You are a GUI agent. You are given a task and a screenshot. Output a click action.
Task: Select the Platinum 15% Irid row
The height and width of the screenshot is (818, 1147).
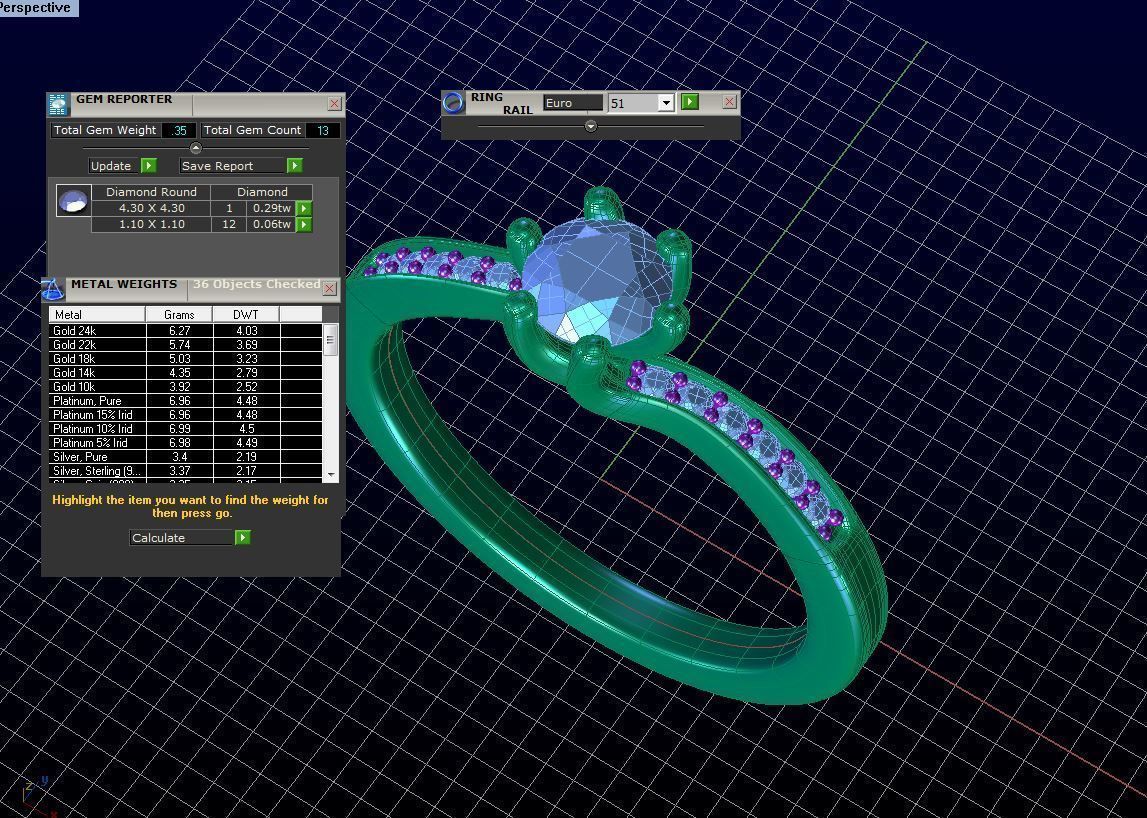(186, 415)
